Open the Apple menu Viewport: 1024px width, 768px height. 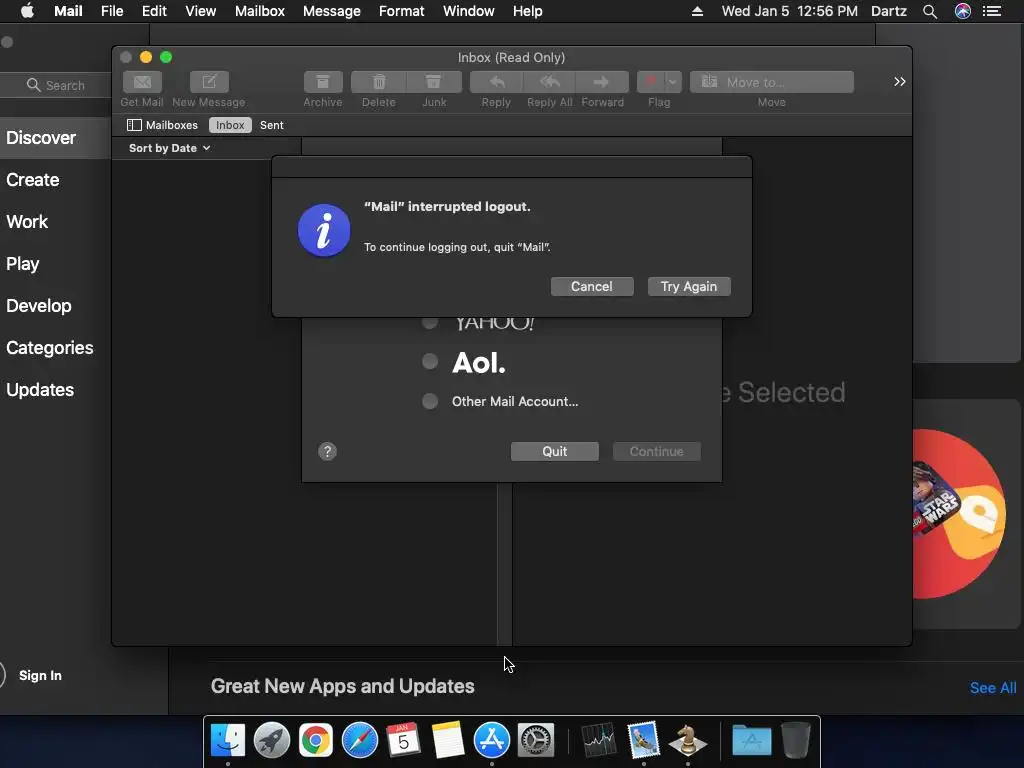coord(27,11)
